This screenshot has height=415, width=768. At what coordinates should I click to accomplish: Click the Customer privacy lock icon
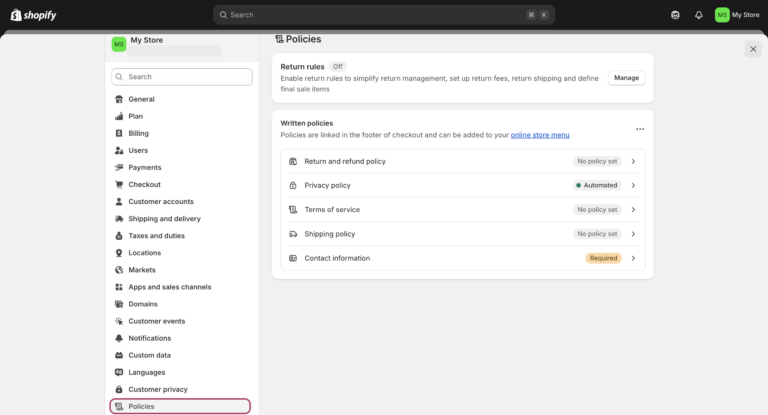[119, 389]
